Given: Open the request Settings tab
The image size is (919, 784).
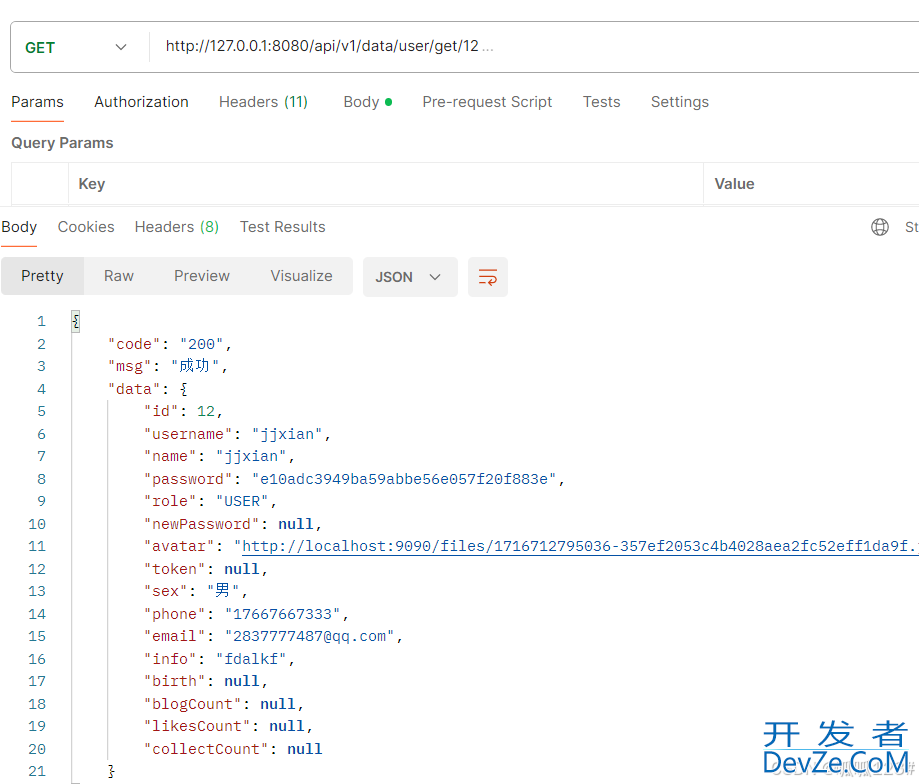Looking at the screenshot, I should point(679,102).
